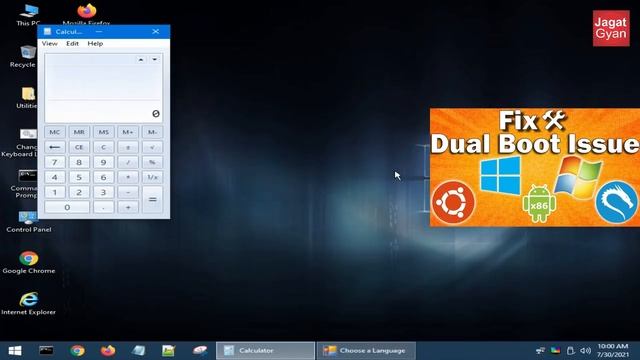Click the square root key

point(152,147)
